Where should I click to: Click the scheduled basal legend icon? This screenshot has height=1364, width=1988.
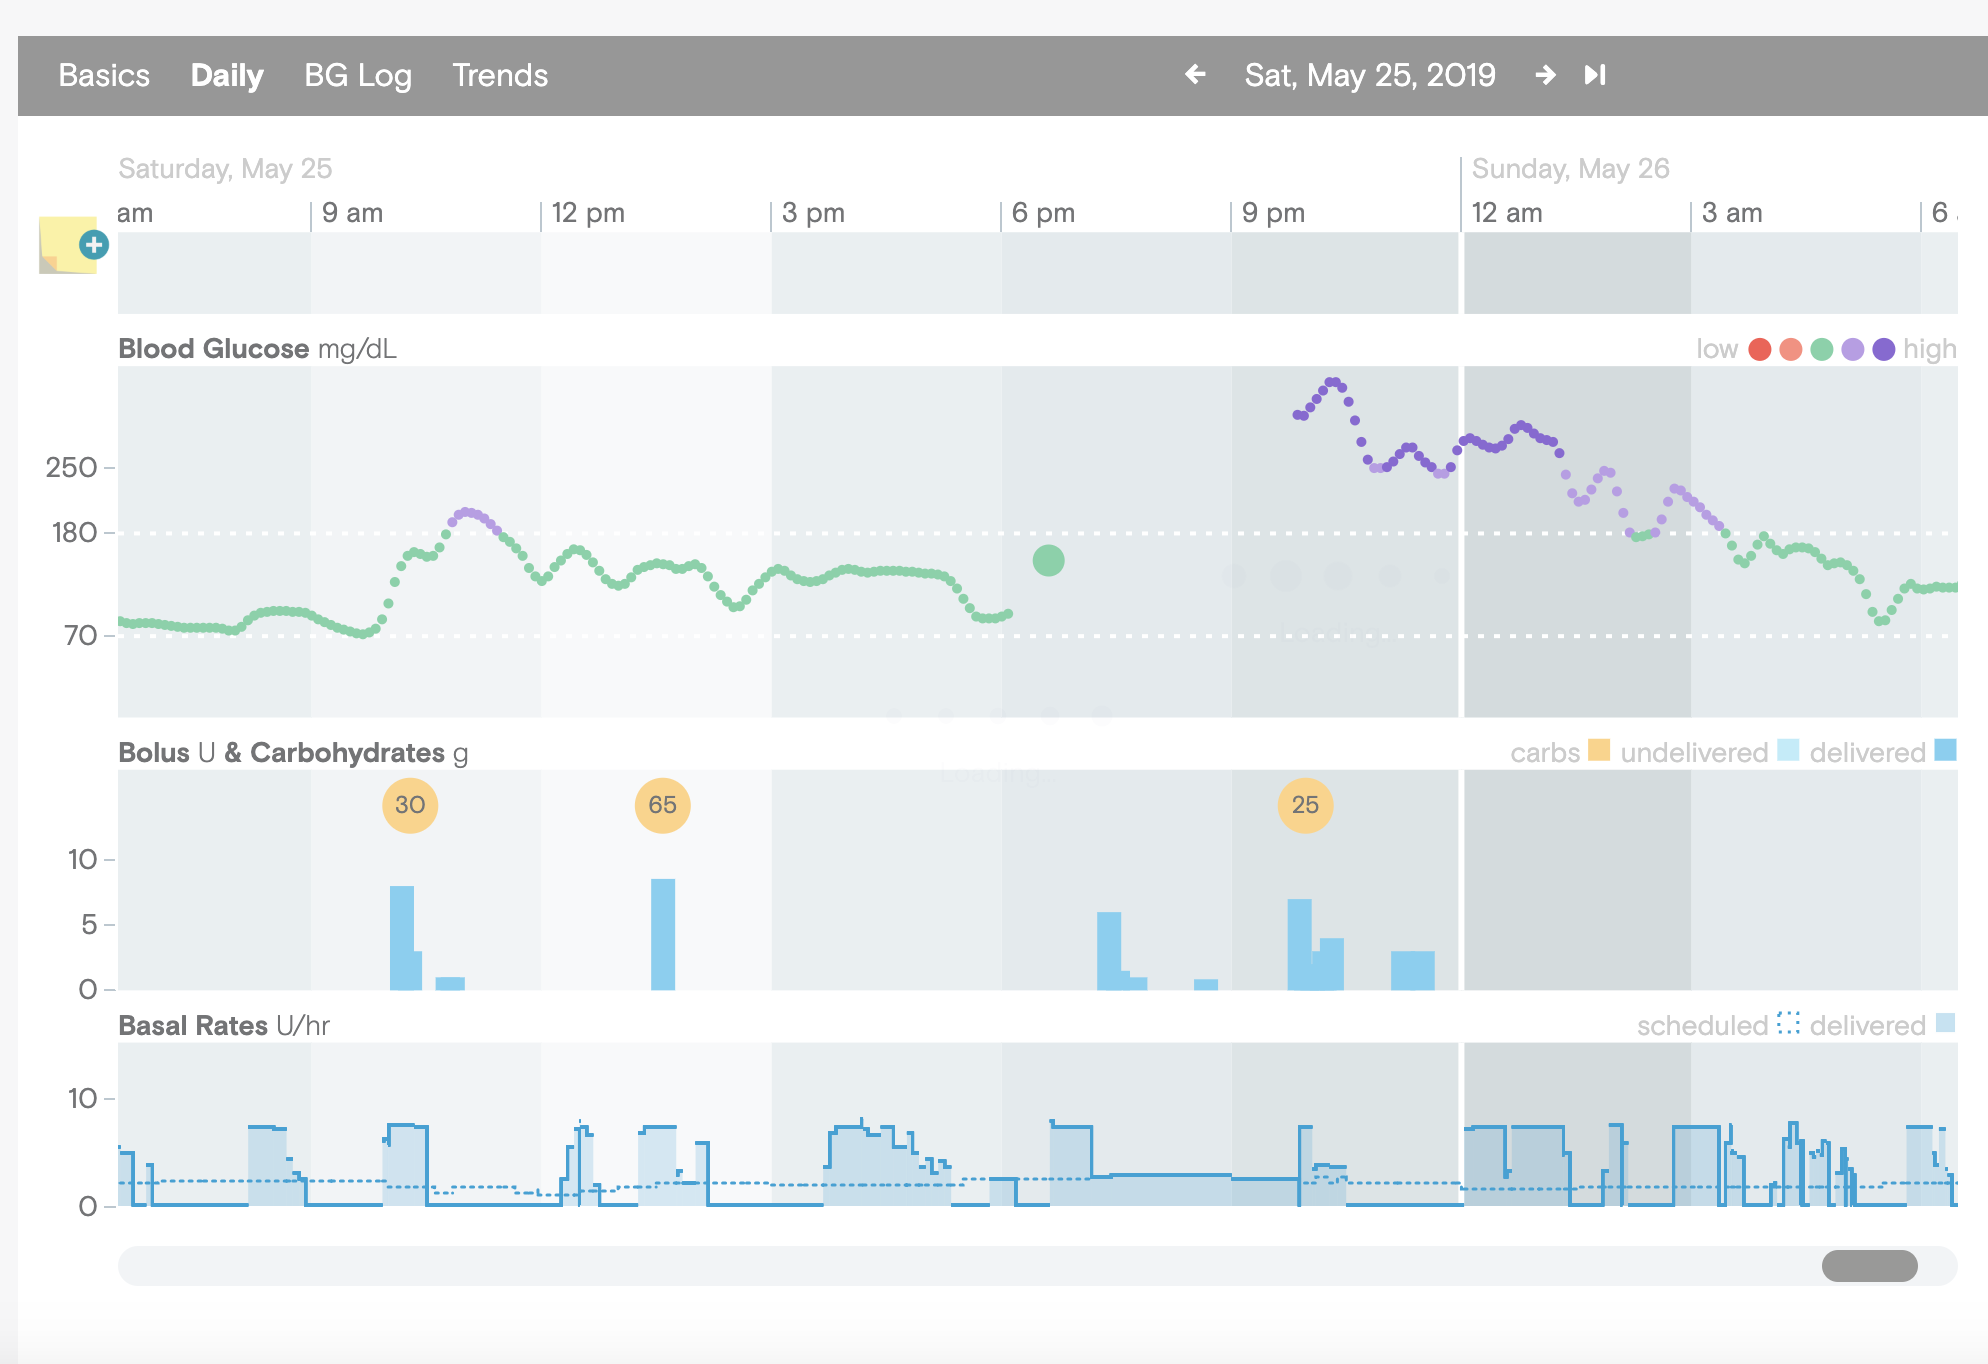pyautogui.click(x=1788, y=1024)
